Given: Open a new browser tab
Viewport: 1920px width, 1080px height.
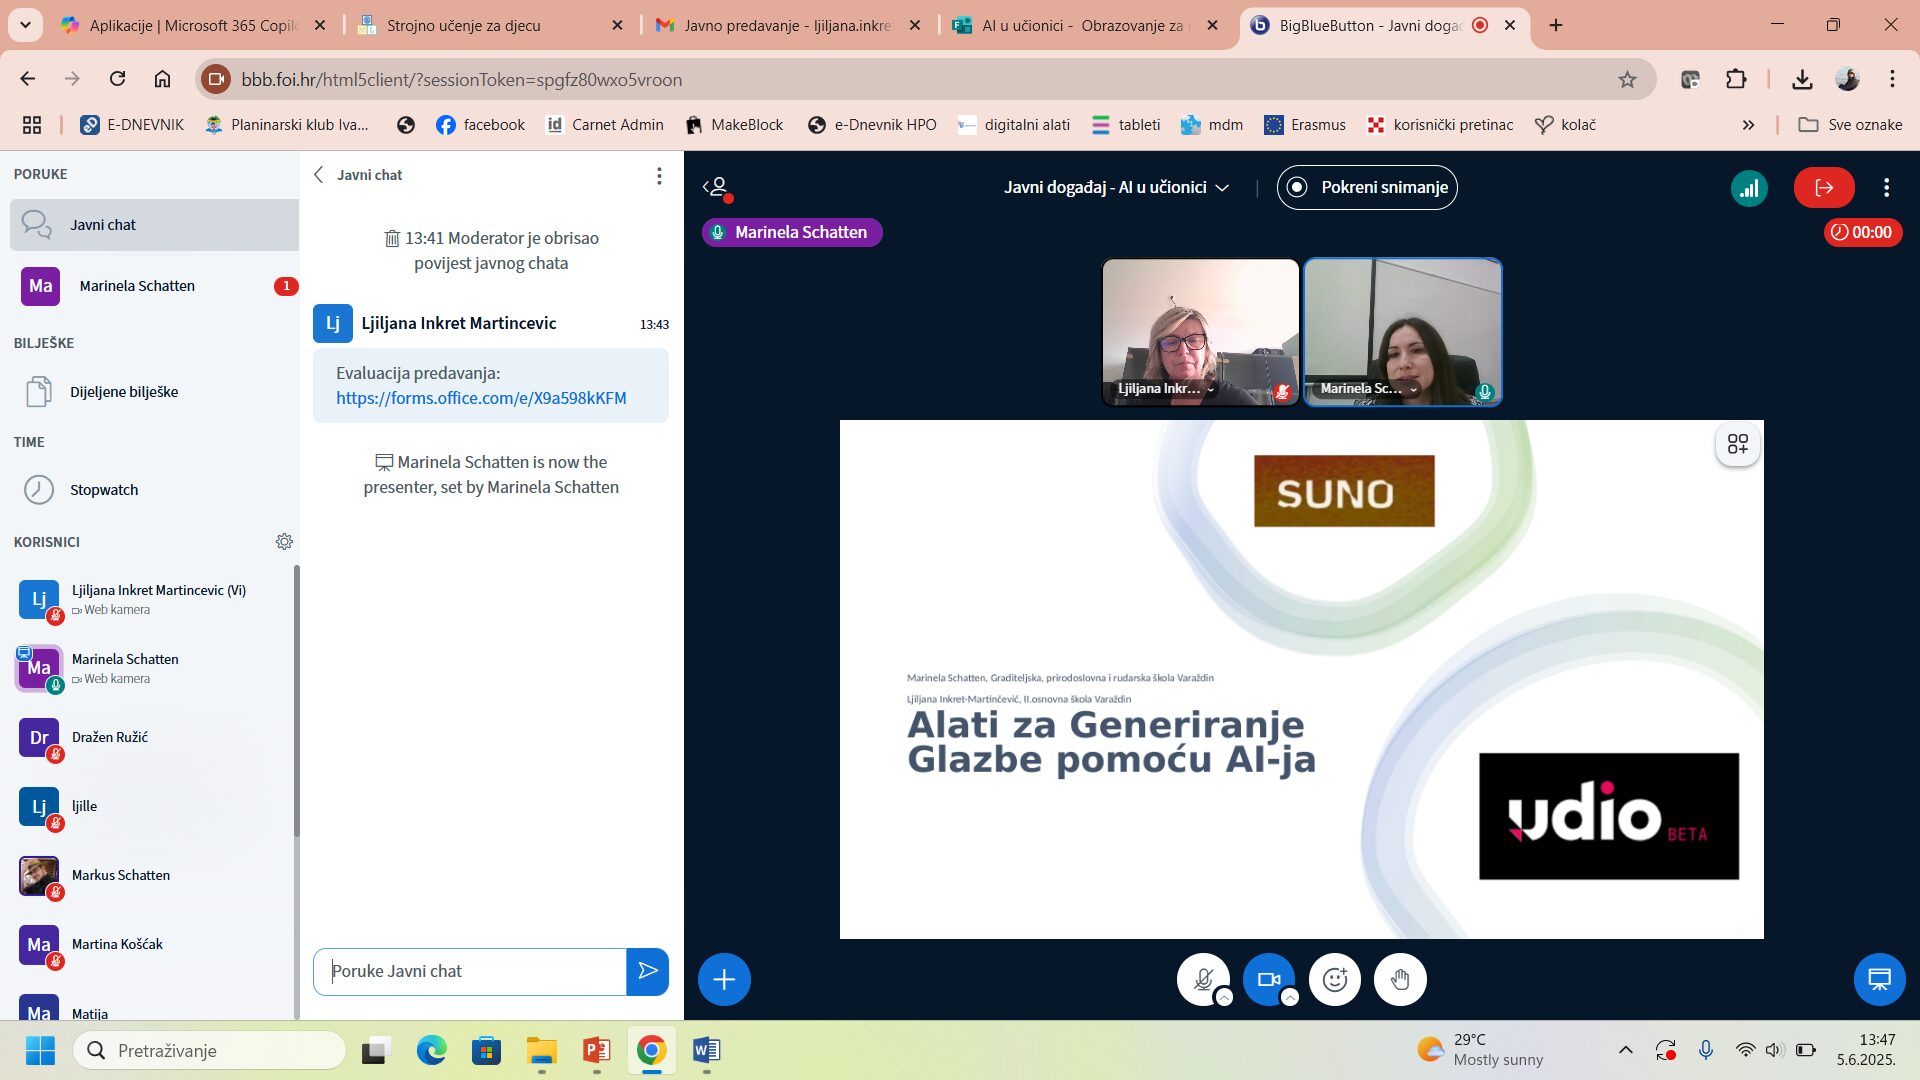Looking at the screenshot, I should pyautogui.click(x=1556, y=25).
